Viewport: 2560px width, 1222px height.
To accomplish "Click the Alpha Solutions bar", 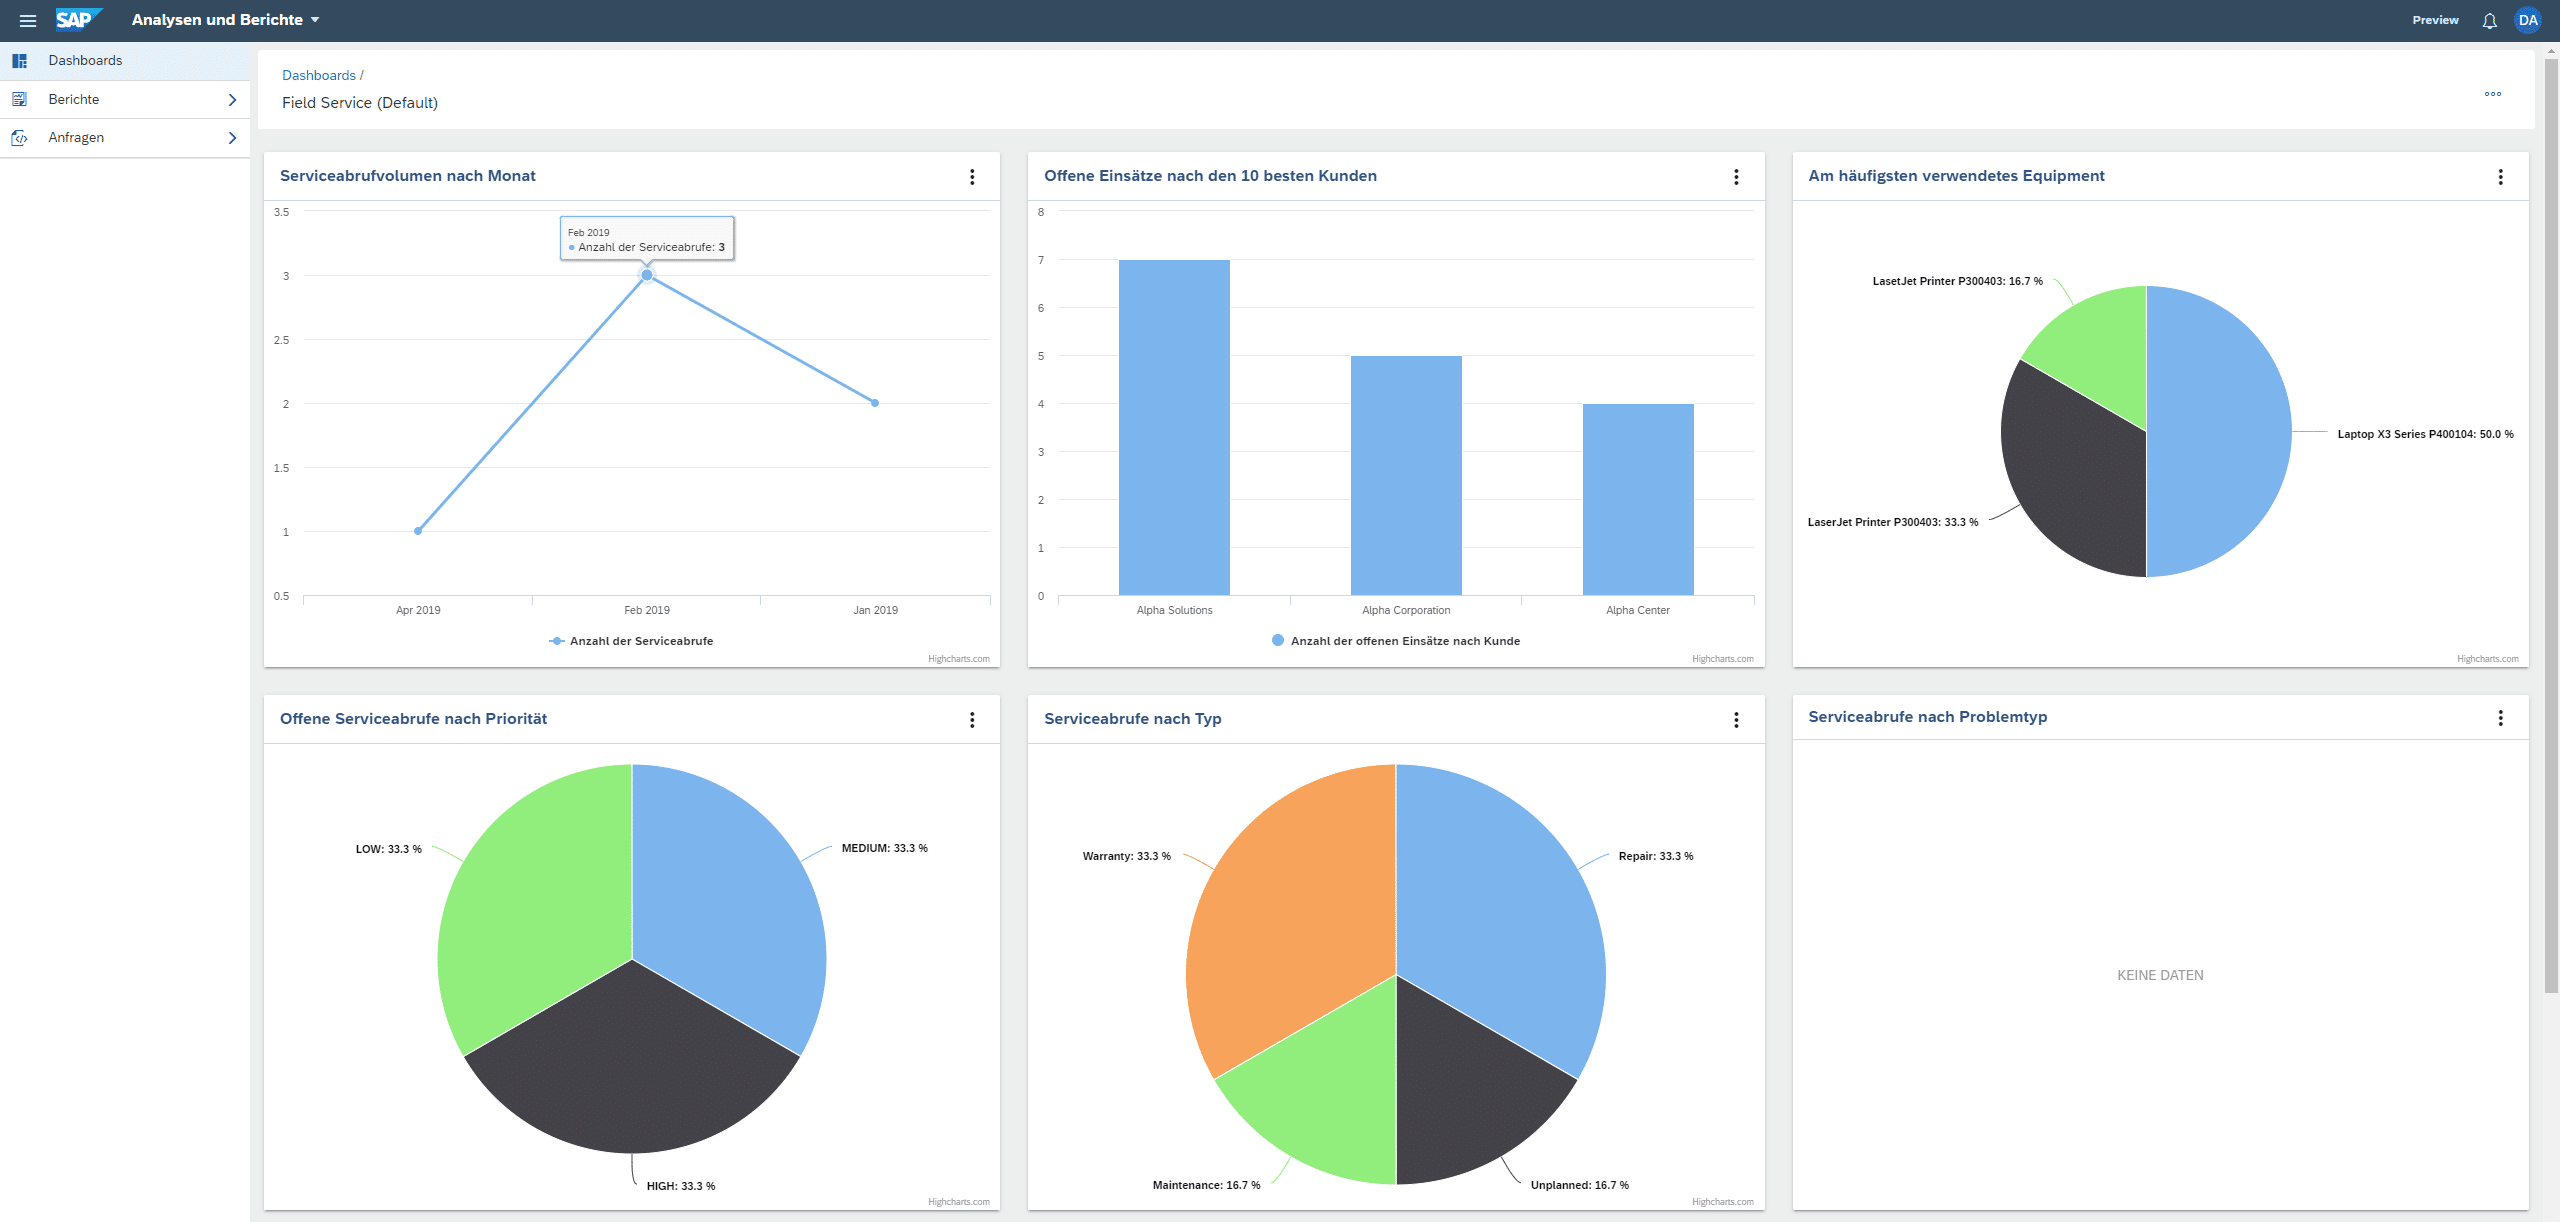I will pos(1174,428).
